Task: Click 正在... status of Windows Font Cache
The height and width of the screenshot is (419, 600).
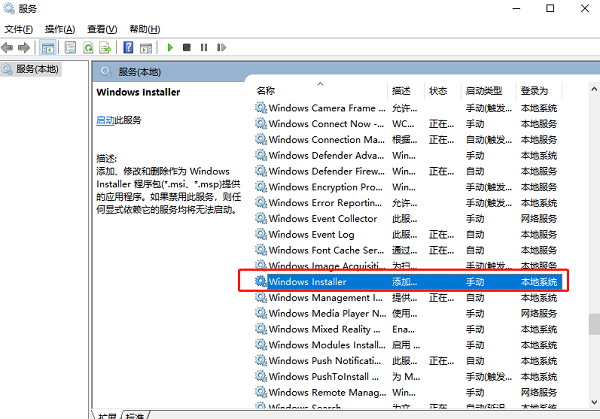Action: coord(441,250)
